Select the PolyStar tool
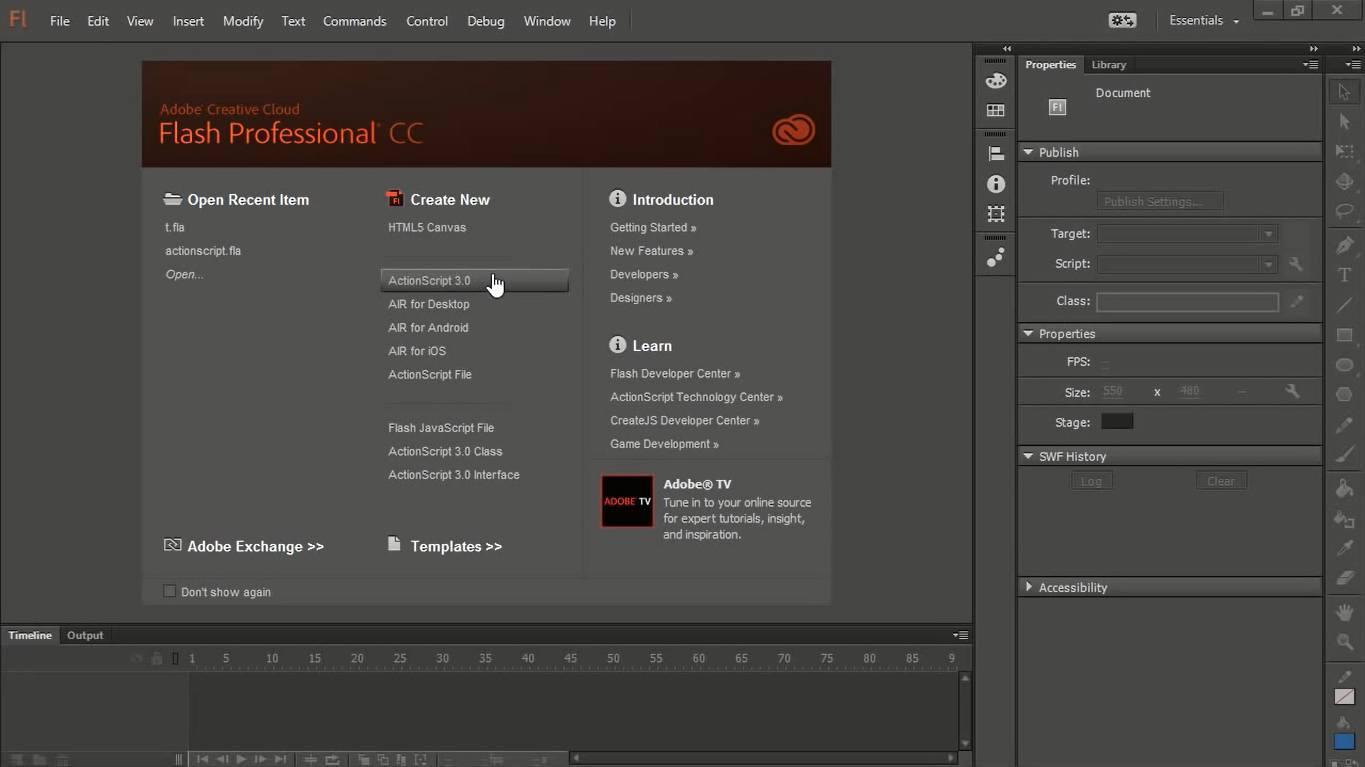The image size is (1365, 767). coord(1344,395)
